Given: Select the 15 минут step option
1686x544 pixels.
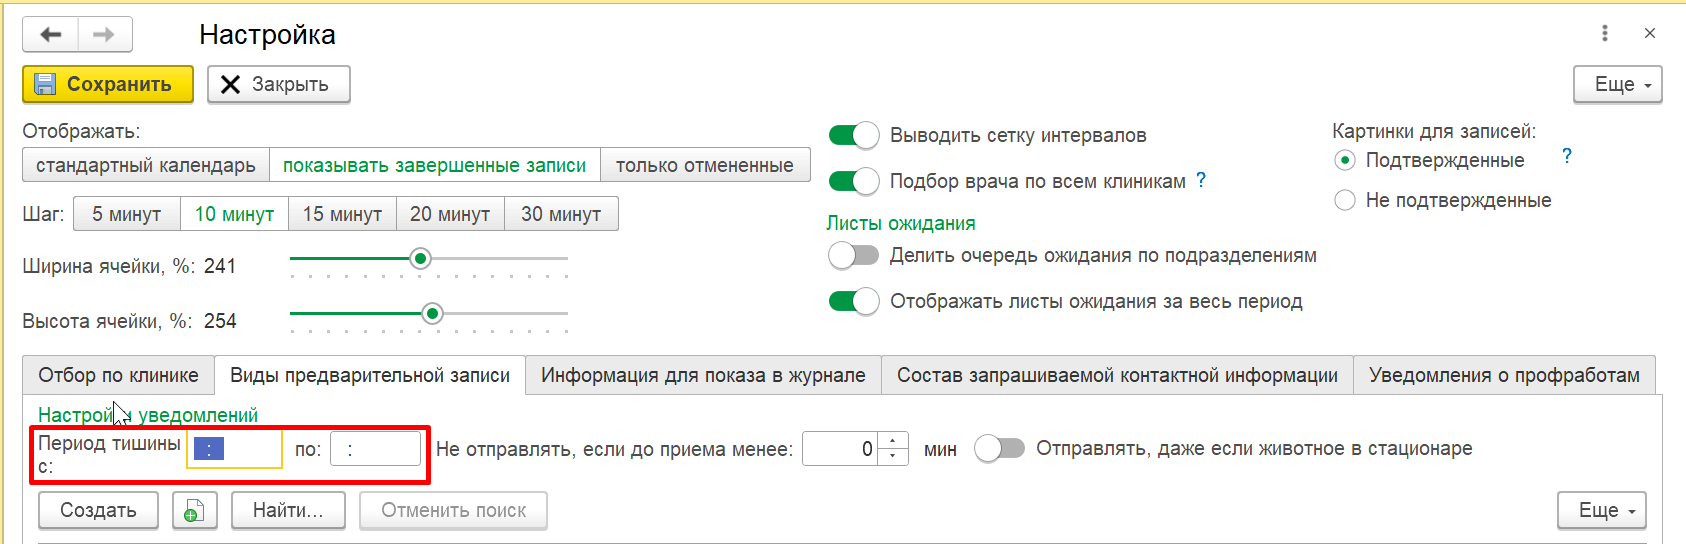Looking at the screenshot, I should pos(342,214).
